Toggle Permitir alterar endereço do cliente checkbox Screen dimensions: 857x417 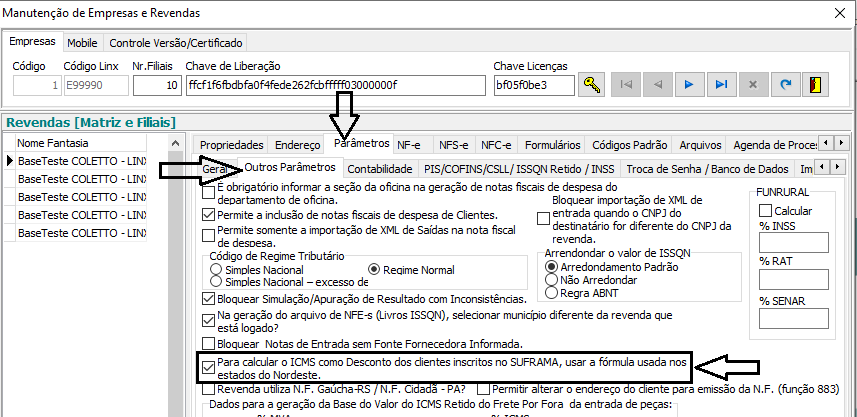483,390
